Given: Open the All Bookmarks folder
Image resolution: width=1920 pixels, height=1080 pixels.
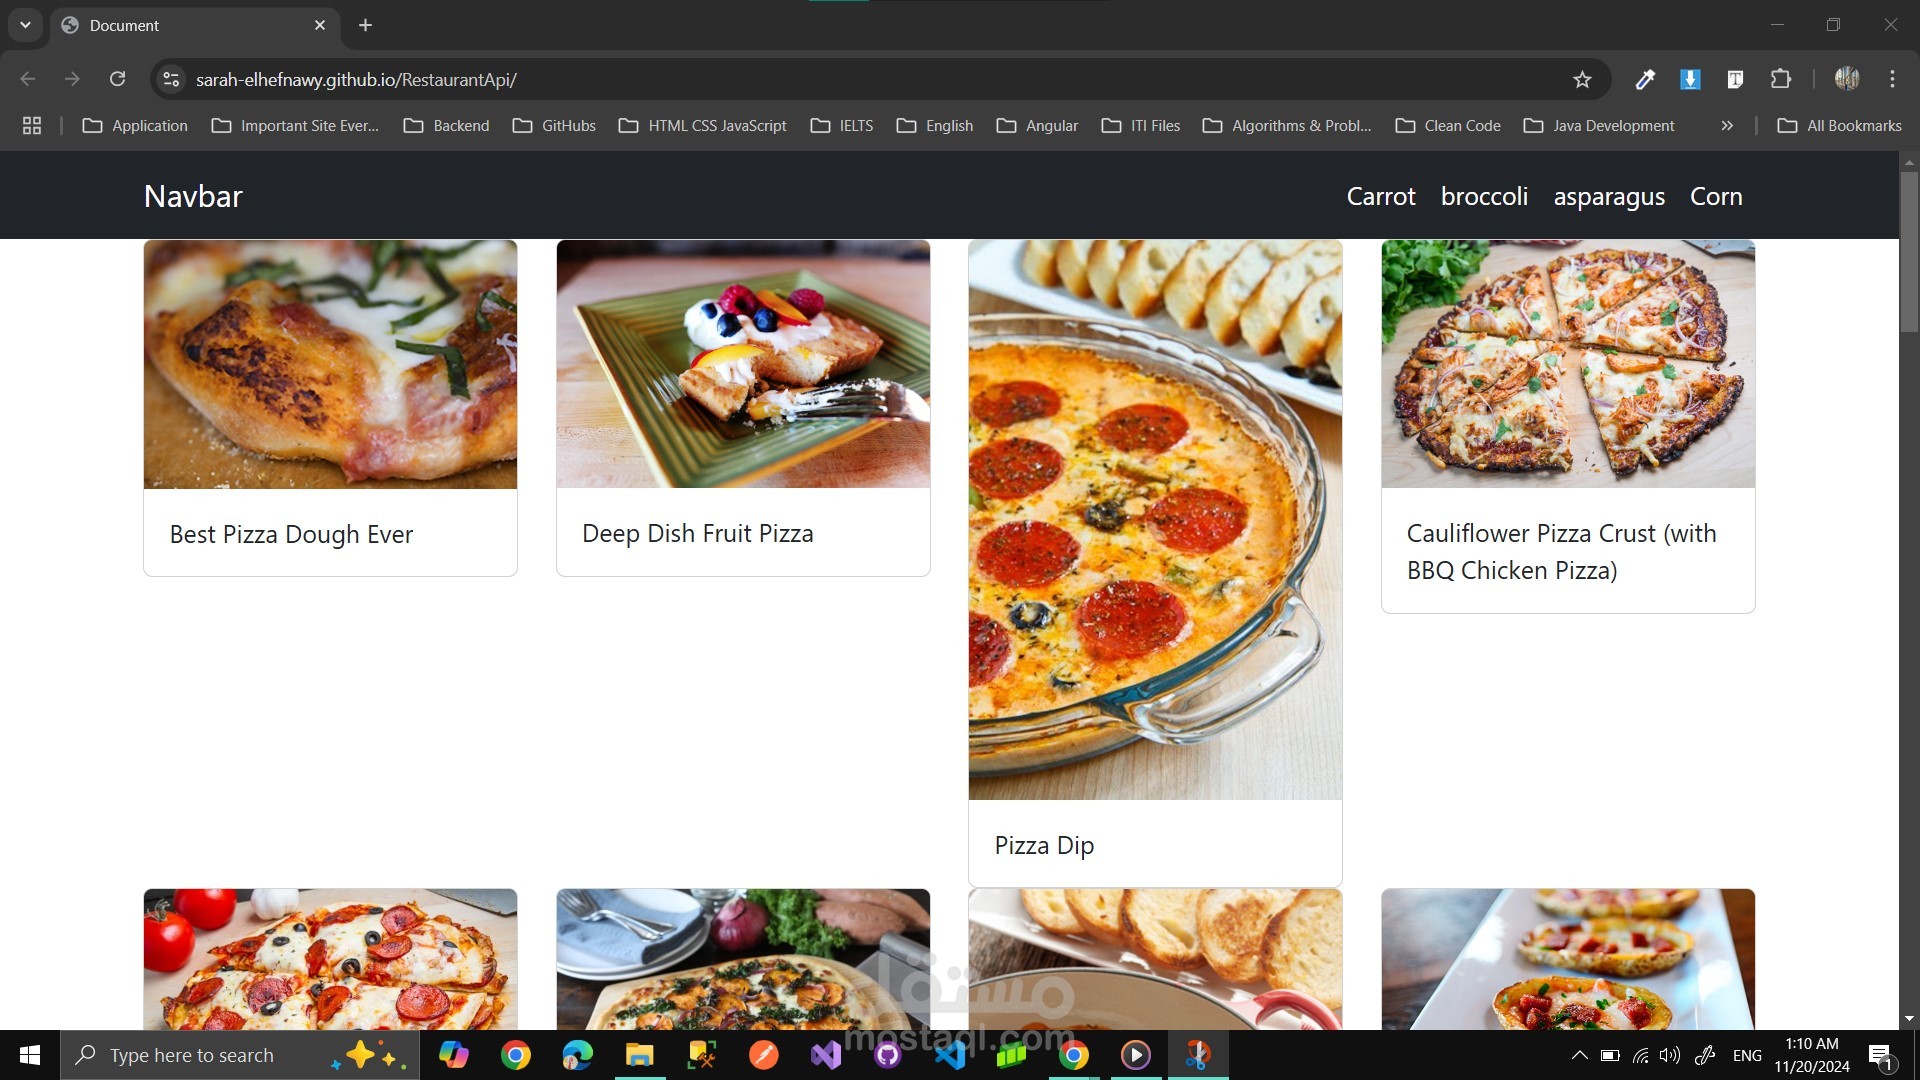Looking at the screenshot, I should 1839,125.
